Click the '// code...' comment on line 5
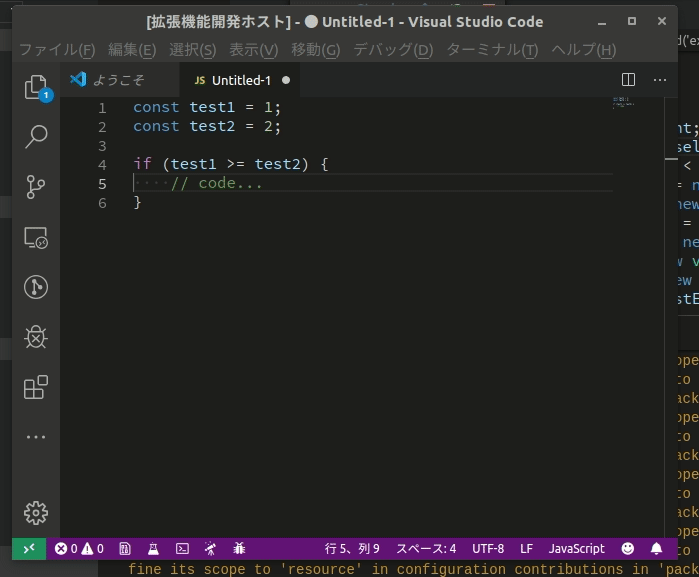This screenshot has height=577, width=699. [x=217, y=183]
